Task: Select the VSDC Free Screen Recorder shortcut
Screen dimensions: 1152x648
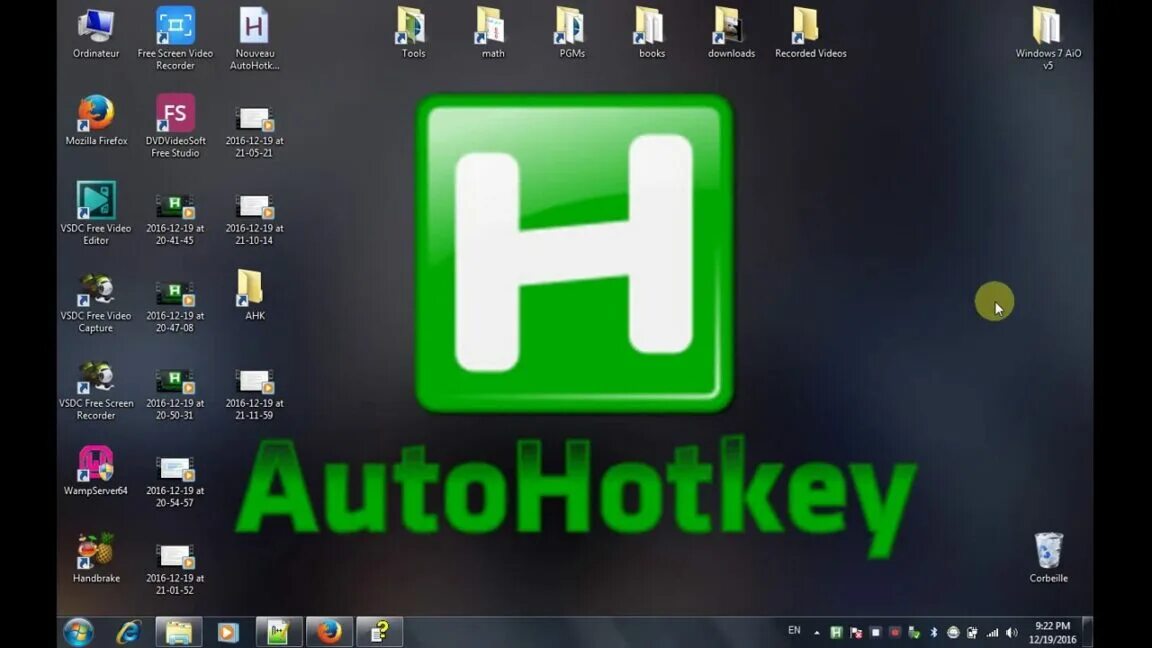Action: (96, 389)
